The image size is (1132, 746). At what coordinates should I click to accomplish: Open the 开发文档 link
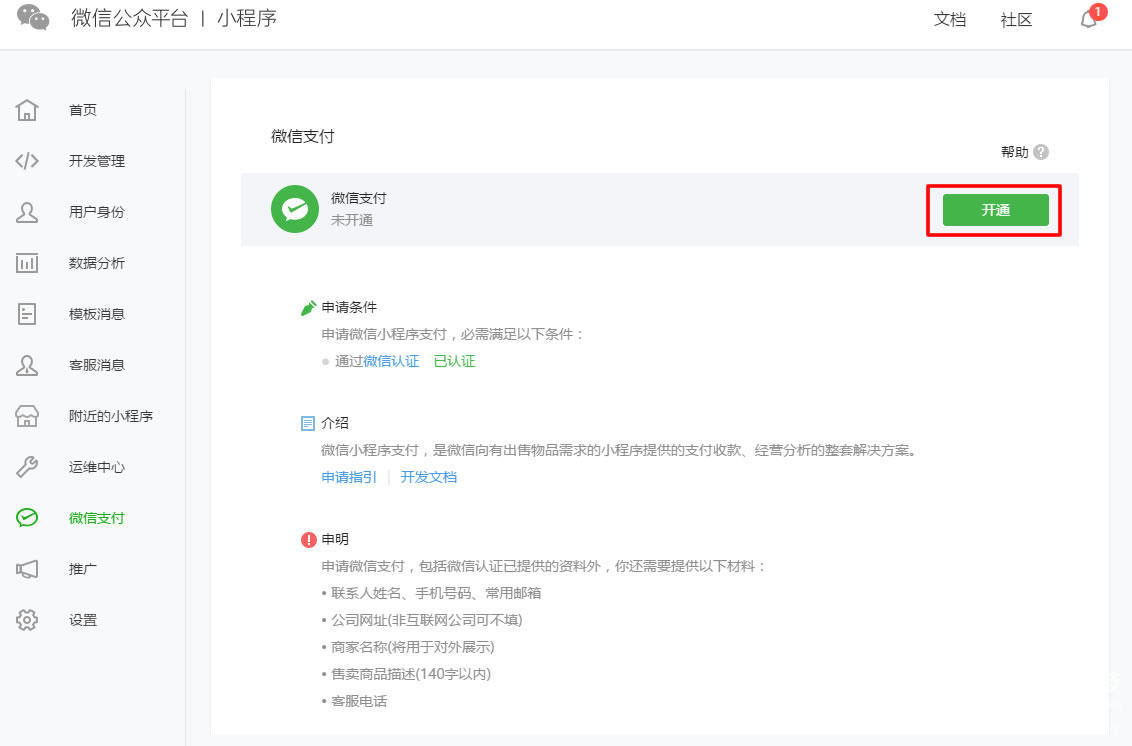click(x=429, y=477)
